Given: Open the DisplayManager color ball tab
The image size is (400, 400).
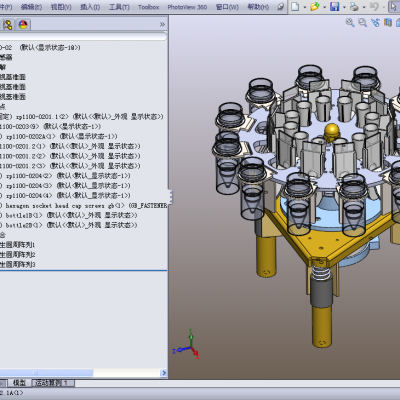Looking at the screenshot, I should point(23,24).
